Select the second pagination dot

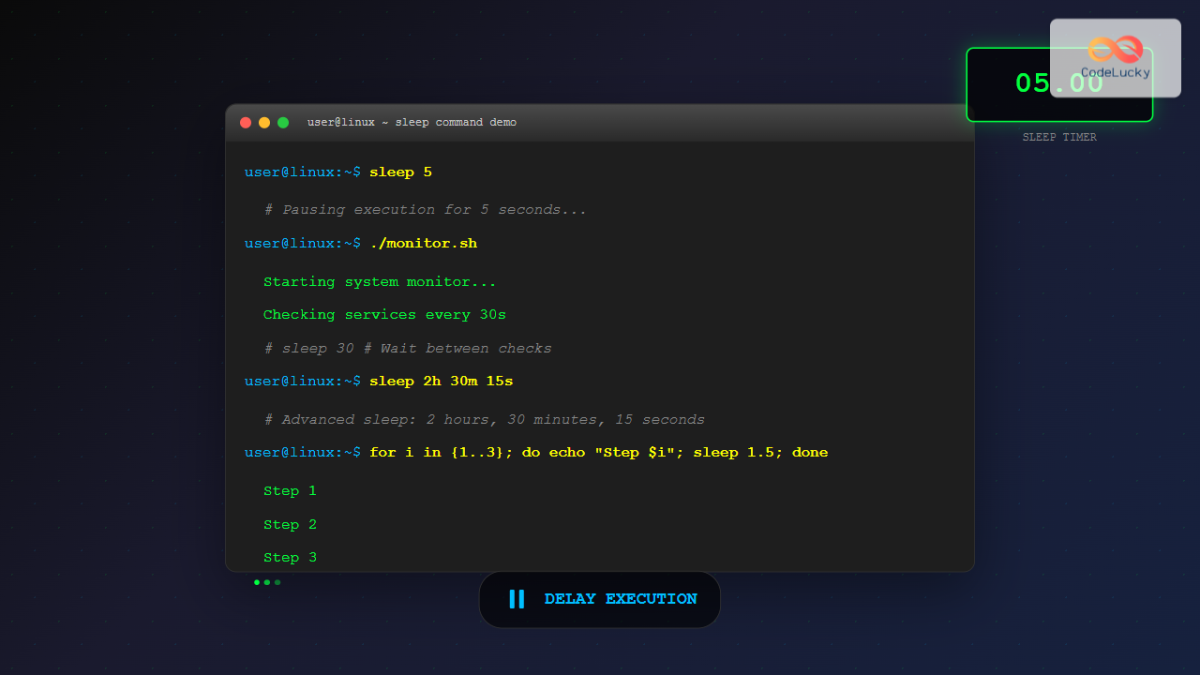point(267,582)
